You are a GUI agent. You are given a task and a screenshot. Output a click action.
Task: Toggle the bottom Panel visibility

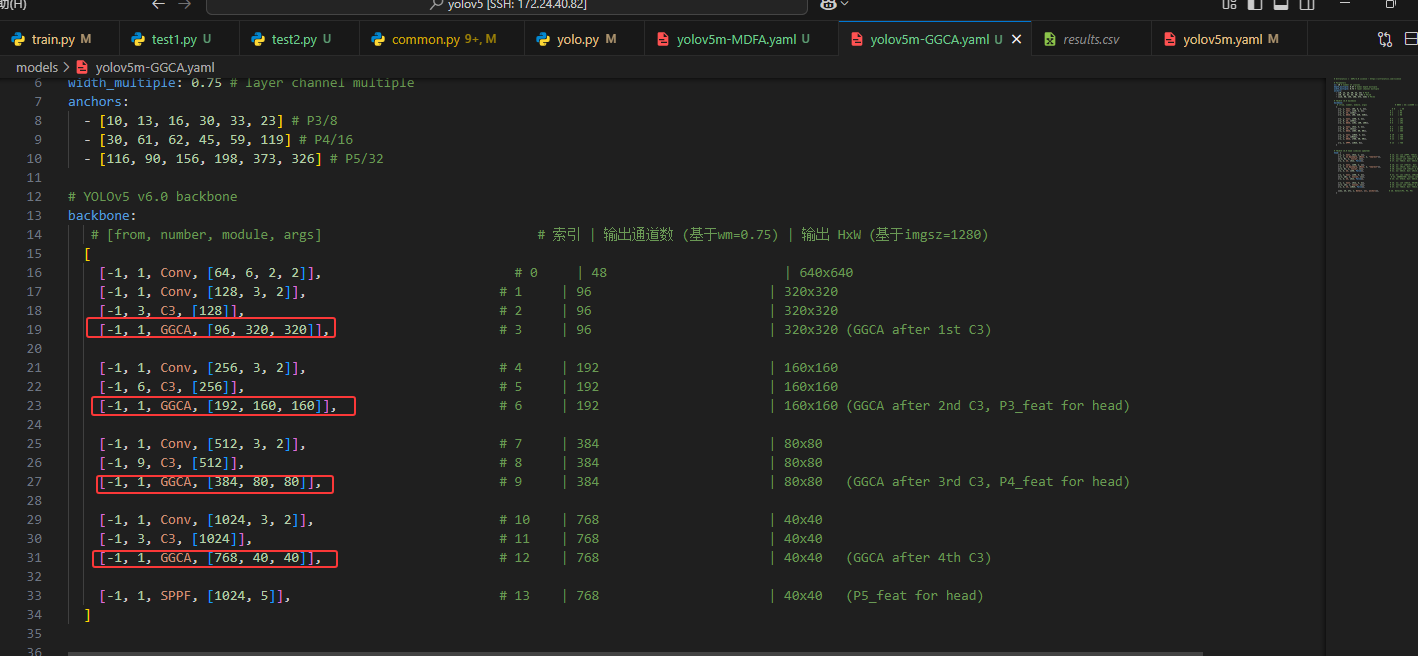click(1281, 6)
